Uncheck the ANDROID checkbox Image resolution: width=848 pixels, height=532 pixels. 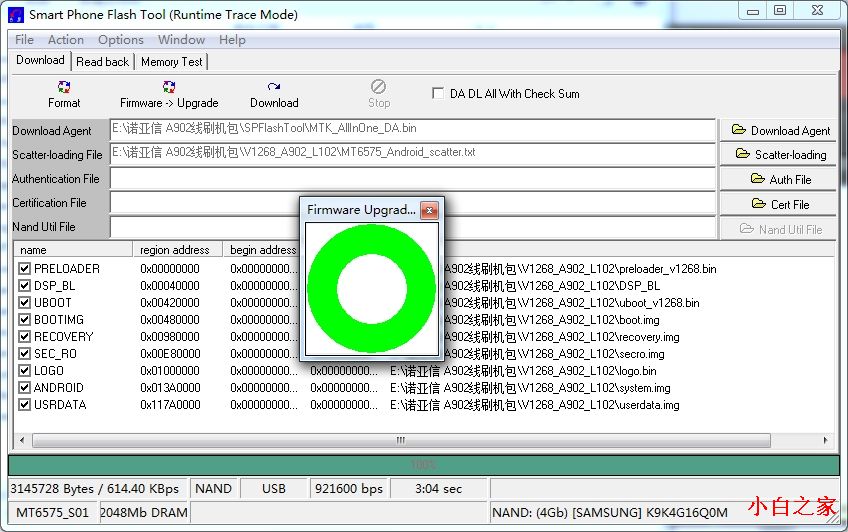(24, 388)
